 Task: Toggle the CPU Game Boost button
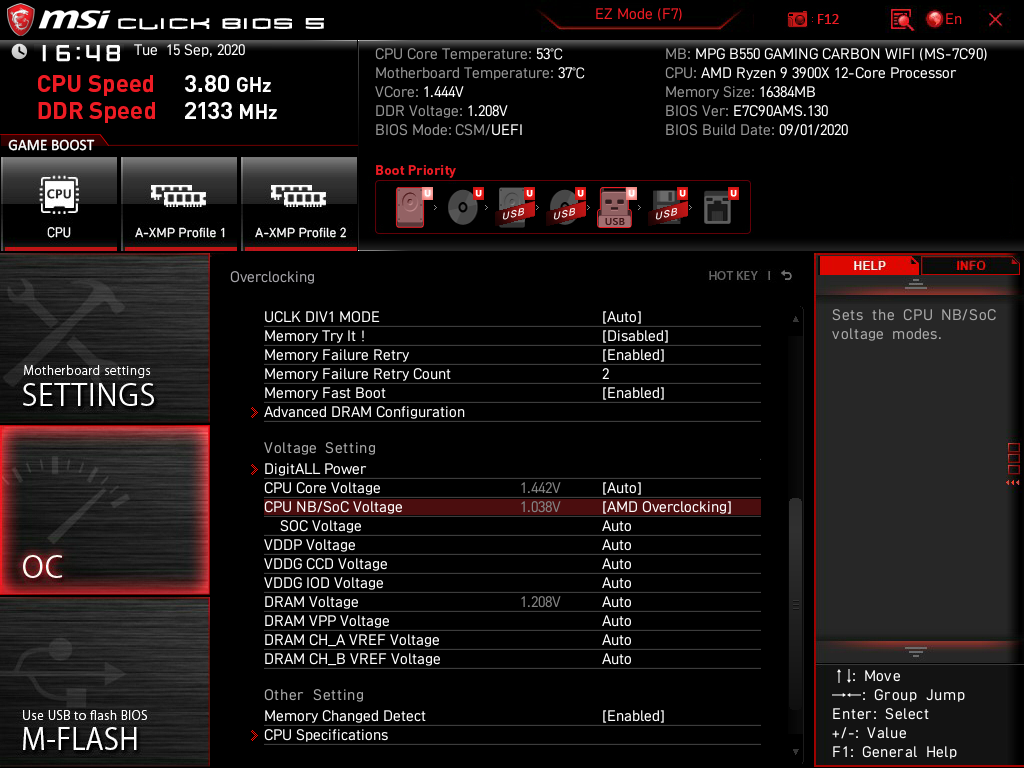tap(59, 203)
